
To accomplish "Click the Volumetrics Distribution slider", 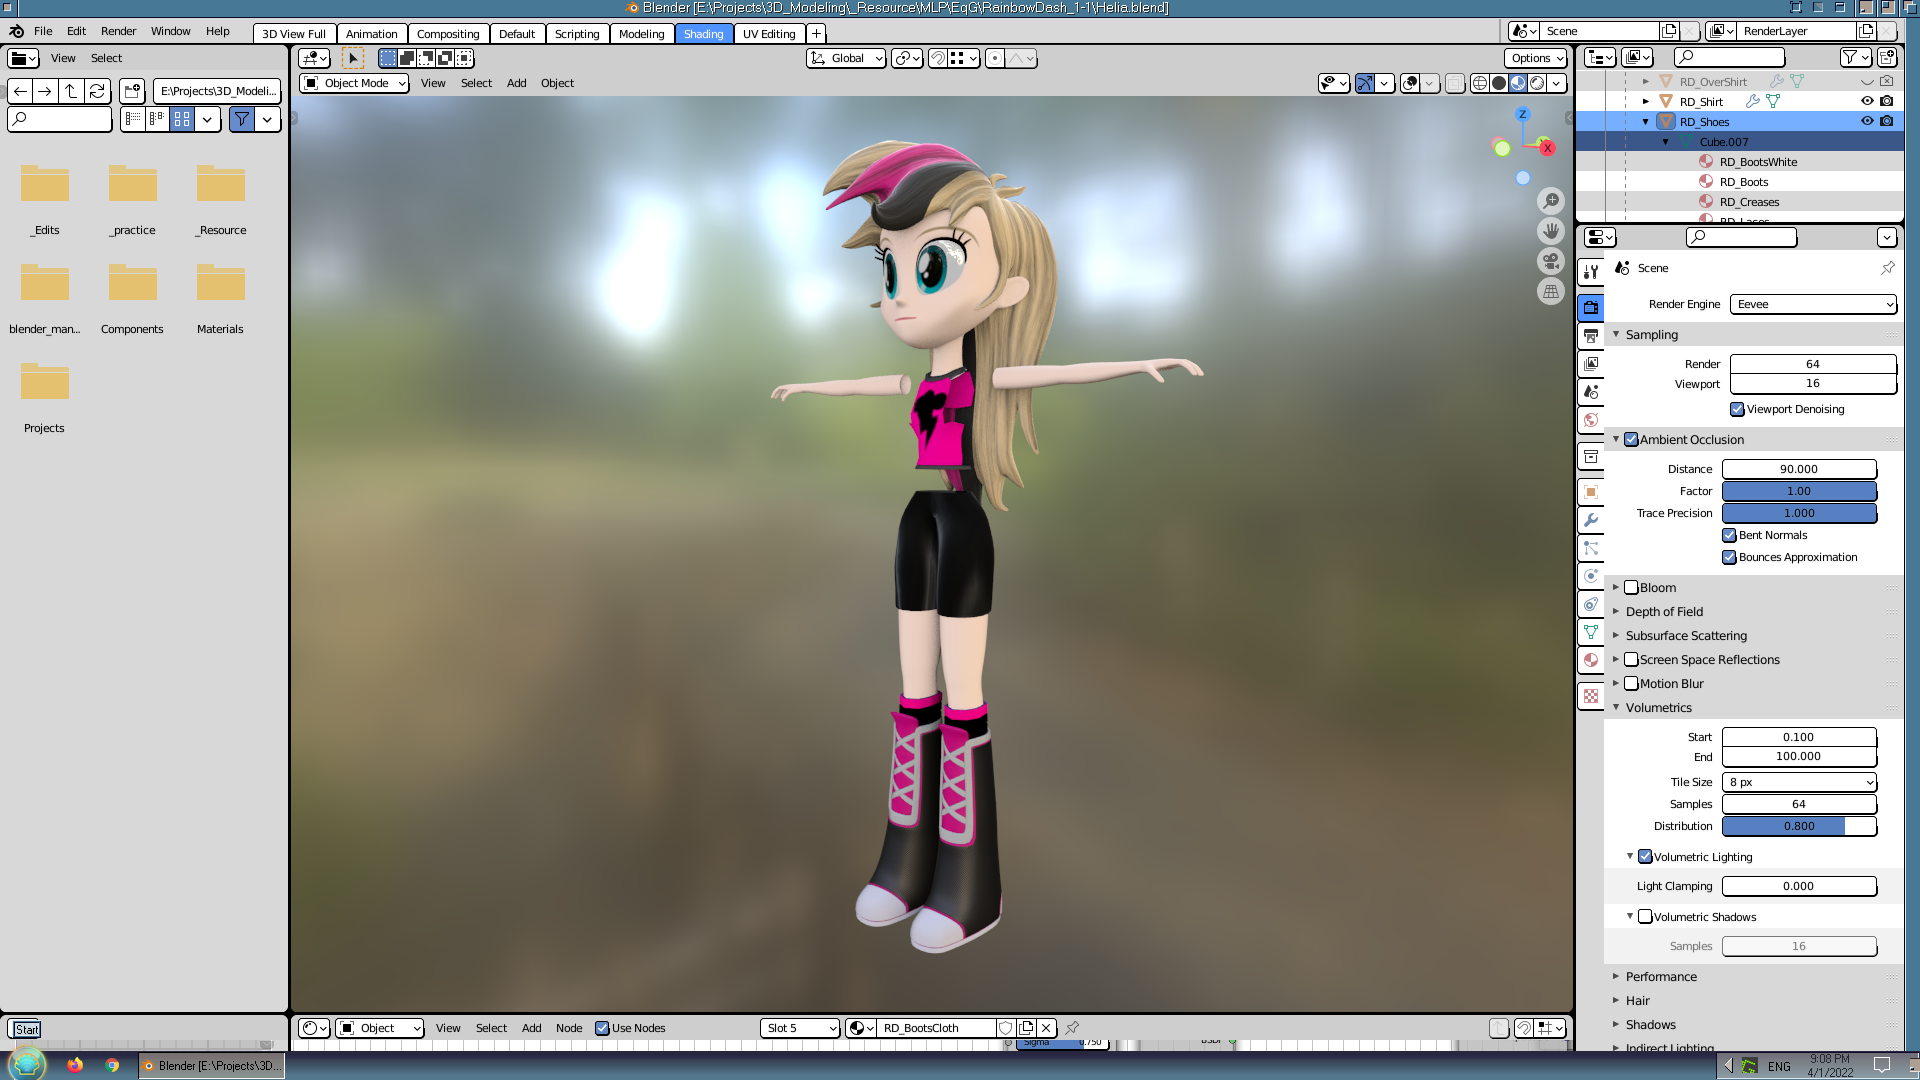I will [x=1798, y=826].
